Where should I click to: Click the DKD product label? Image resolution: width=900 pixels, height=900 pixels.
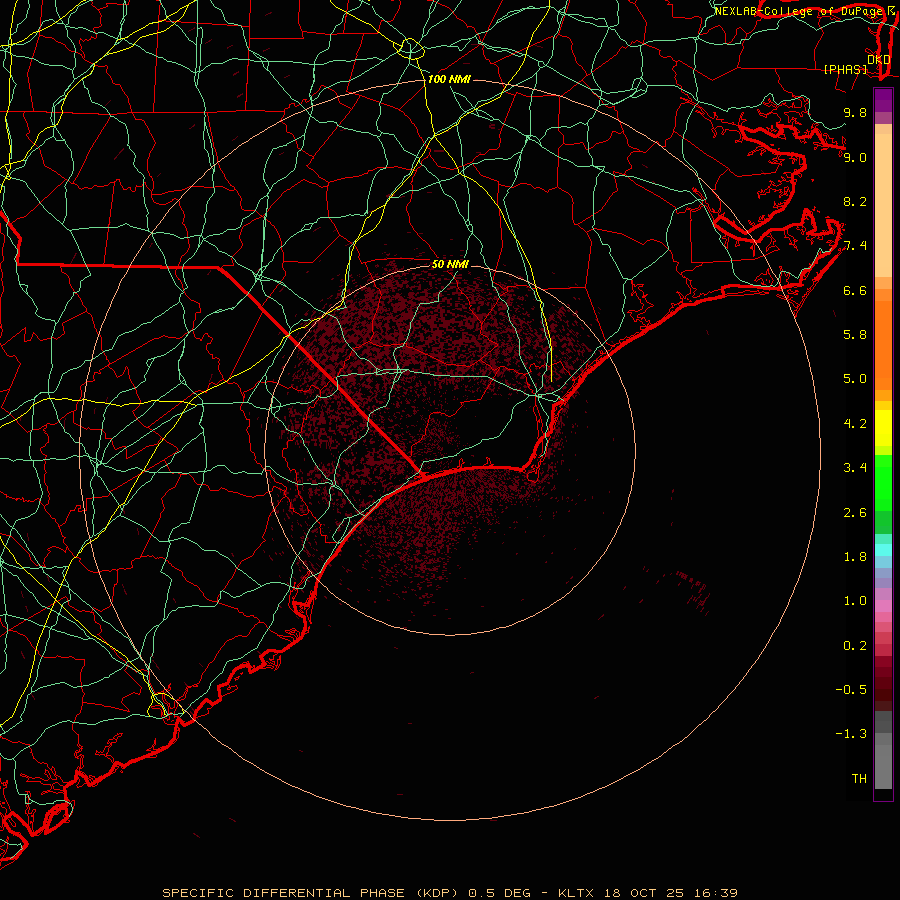coord(879,60)
